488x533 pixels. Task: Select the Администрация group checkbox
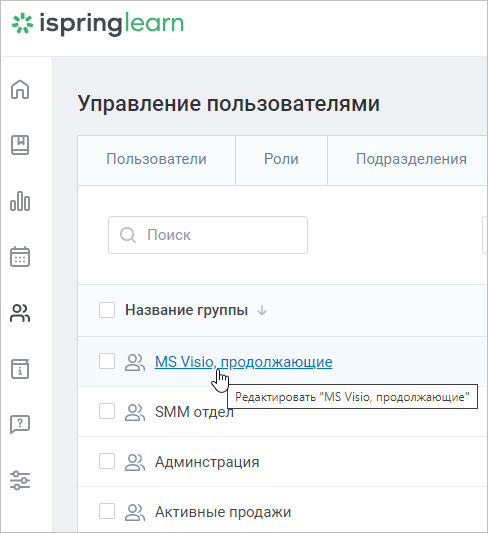107,461
